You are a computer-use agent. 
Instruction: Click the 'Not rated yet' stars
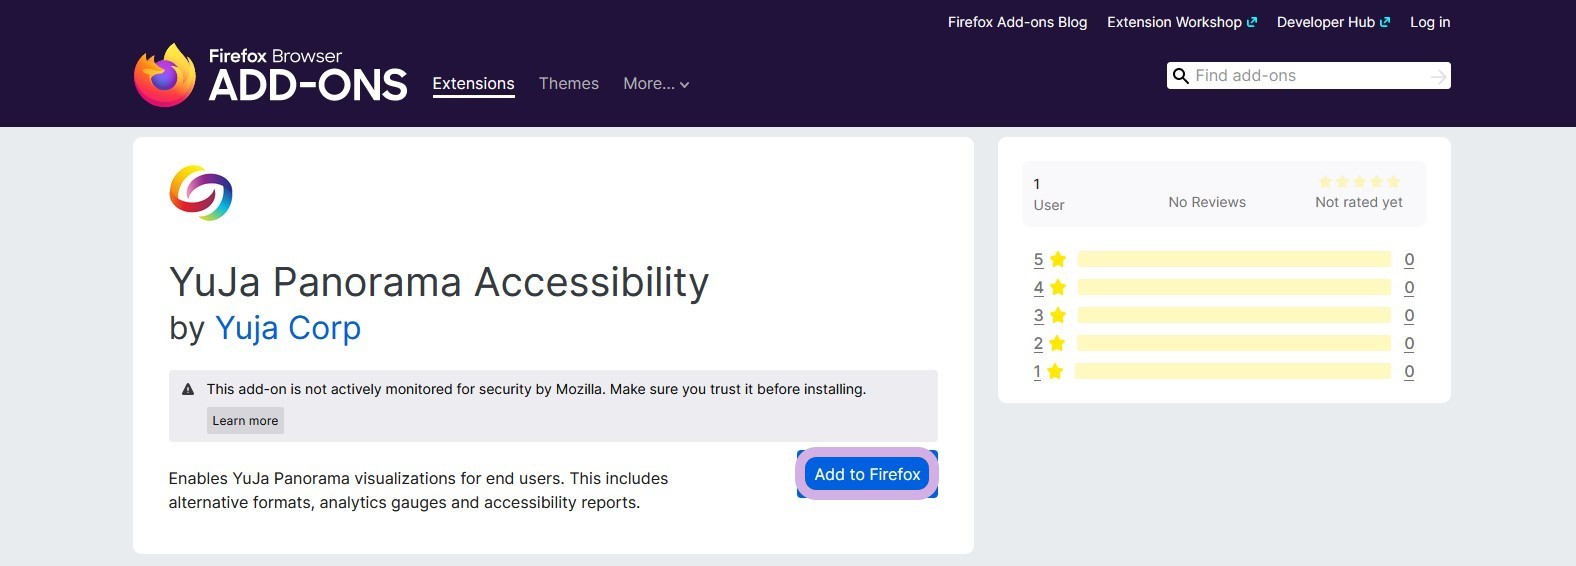[1359, 182]
